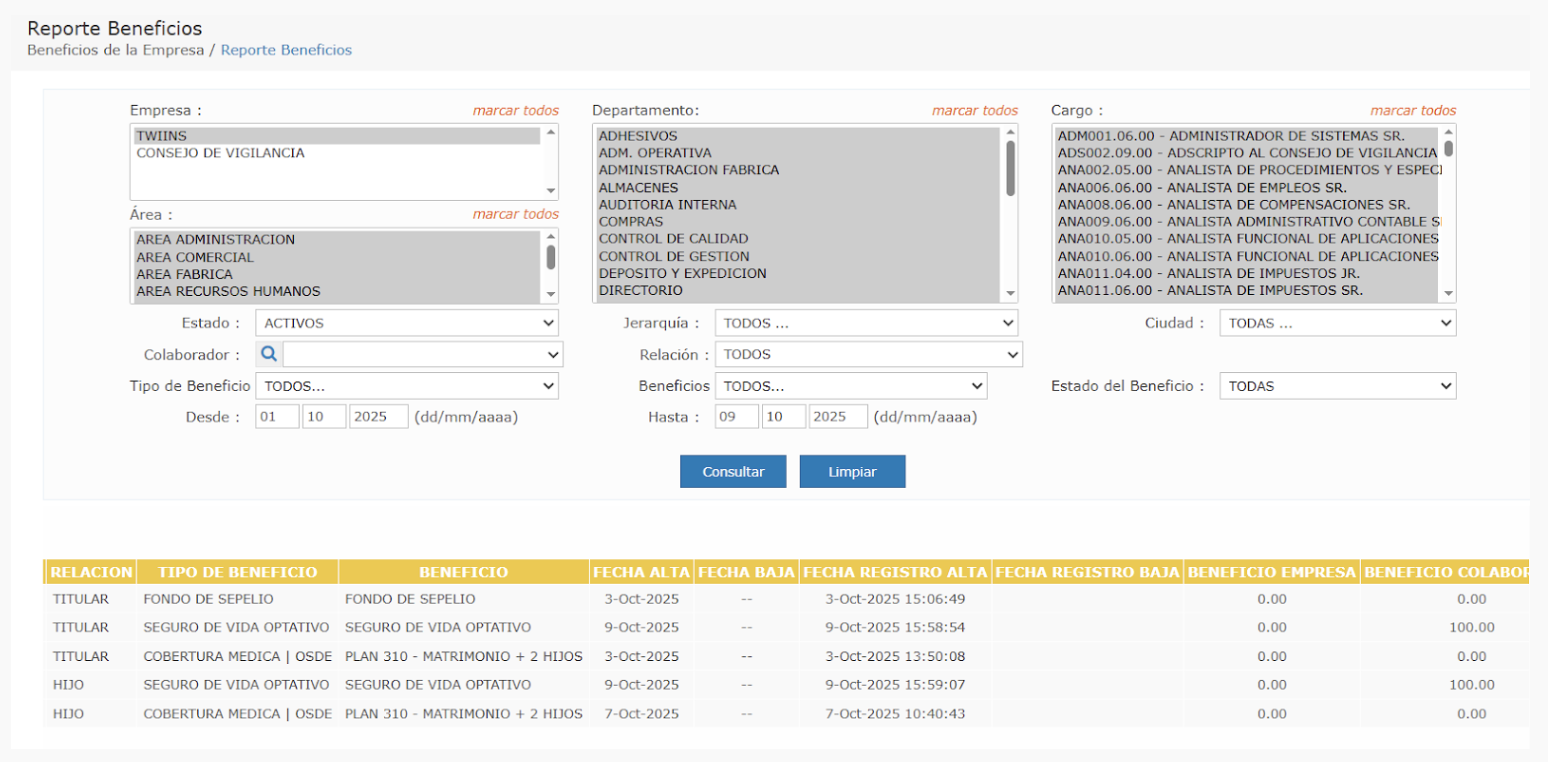Image resolution: width=1548 pixels, height=762 pixels.
Task: Select ADS002.09.00 Adscripto al Consejo cargo
Action: point(1247,153)
